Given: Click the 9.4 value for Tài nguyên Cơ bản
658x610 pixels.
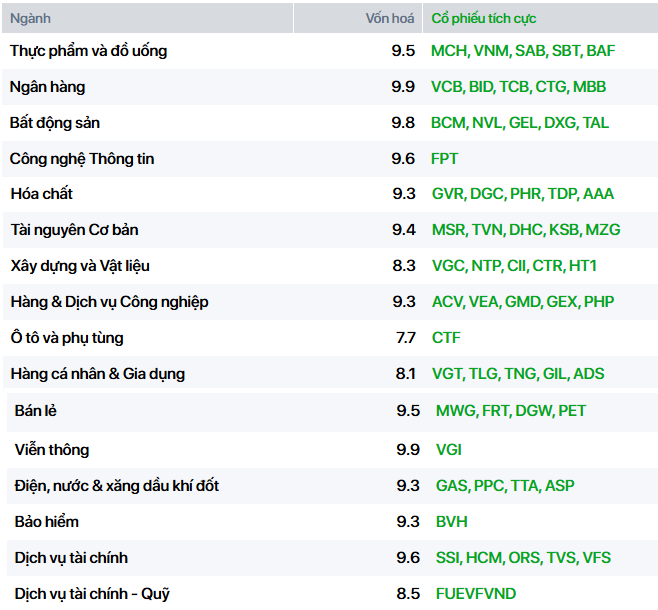Looking at the screenshot, I should (404, 230).
